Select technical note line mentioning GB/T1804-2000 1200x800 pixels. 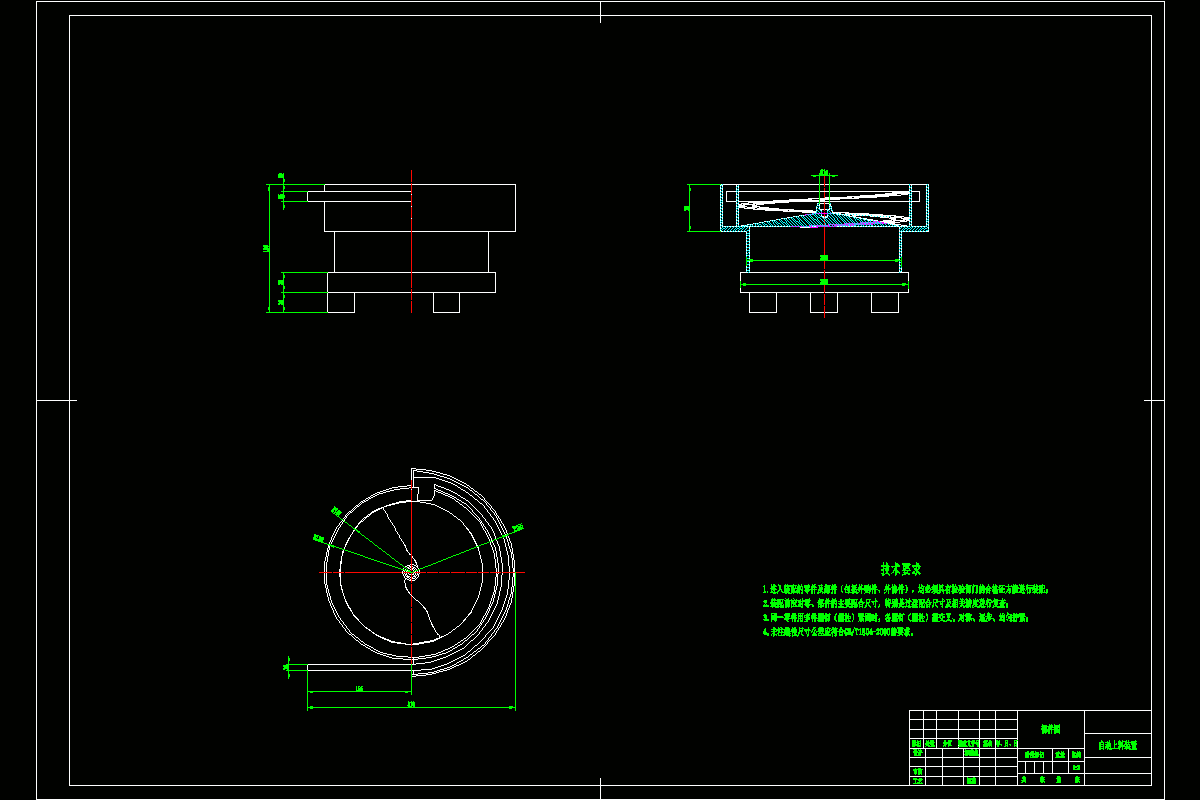[838, 632]
